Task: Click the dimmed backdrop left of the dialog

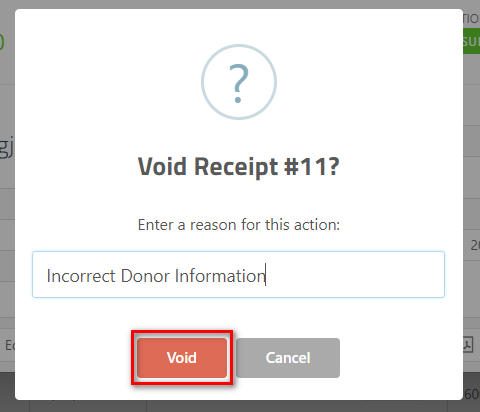Action: (x=7, y=233)
